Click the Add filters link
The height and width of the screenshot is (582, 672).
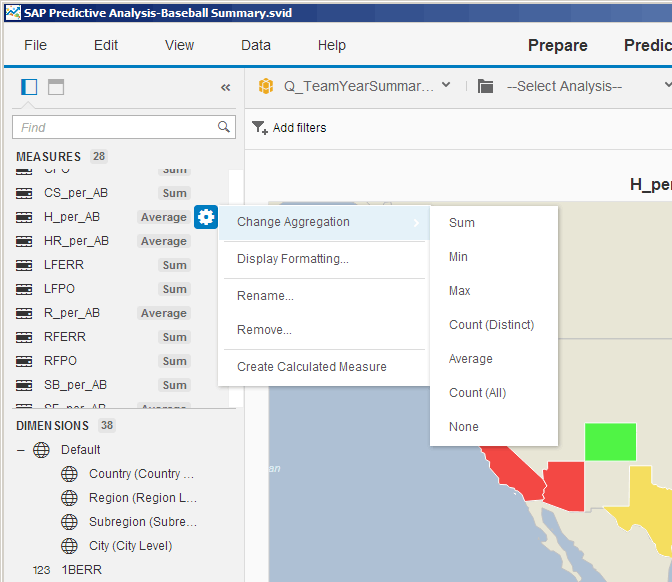[300, 128]
